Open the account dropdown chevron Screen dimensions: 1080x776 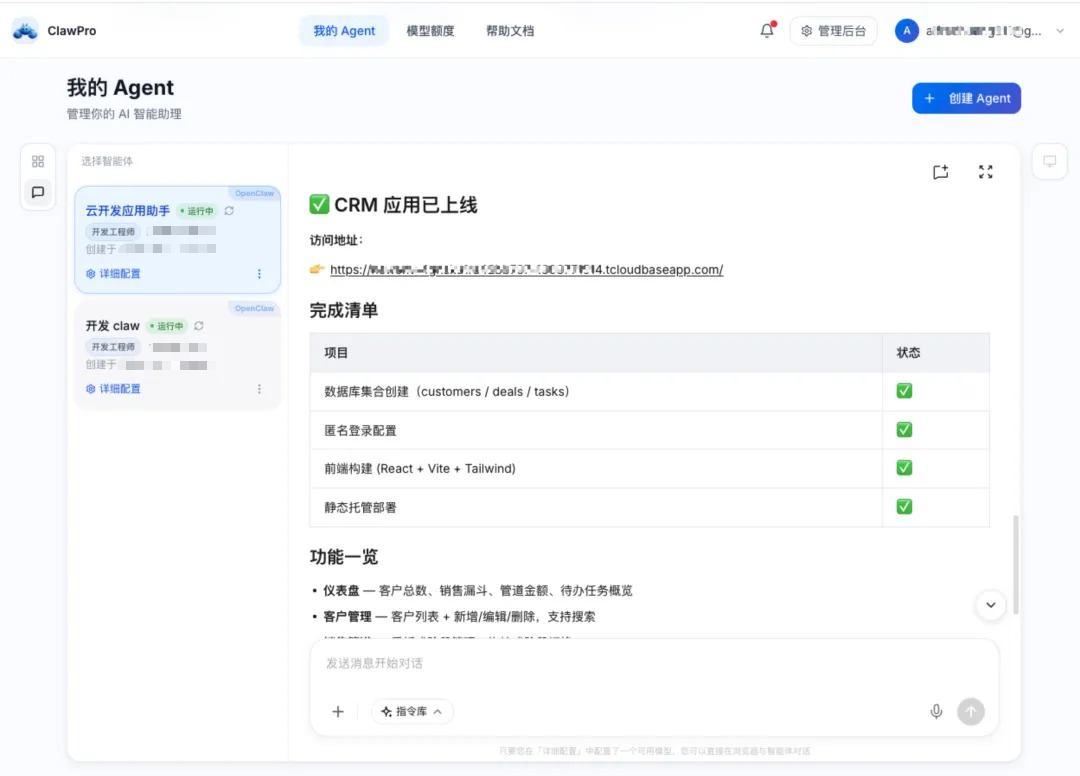tap(1060, 31)
